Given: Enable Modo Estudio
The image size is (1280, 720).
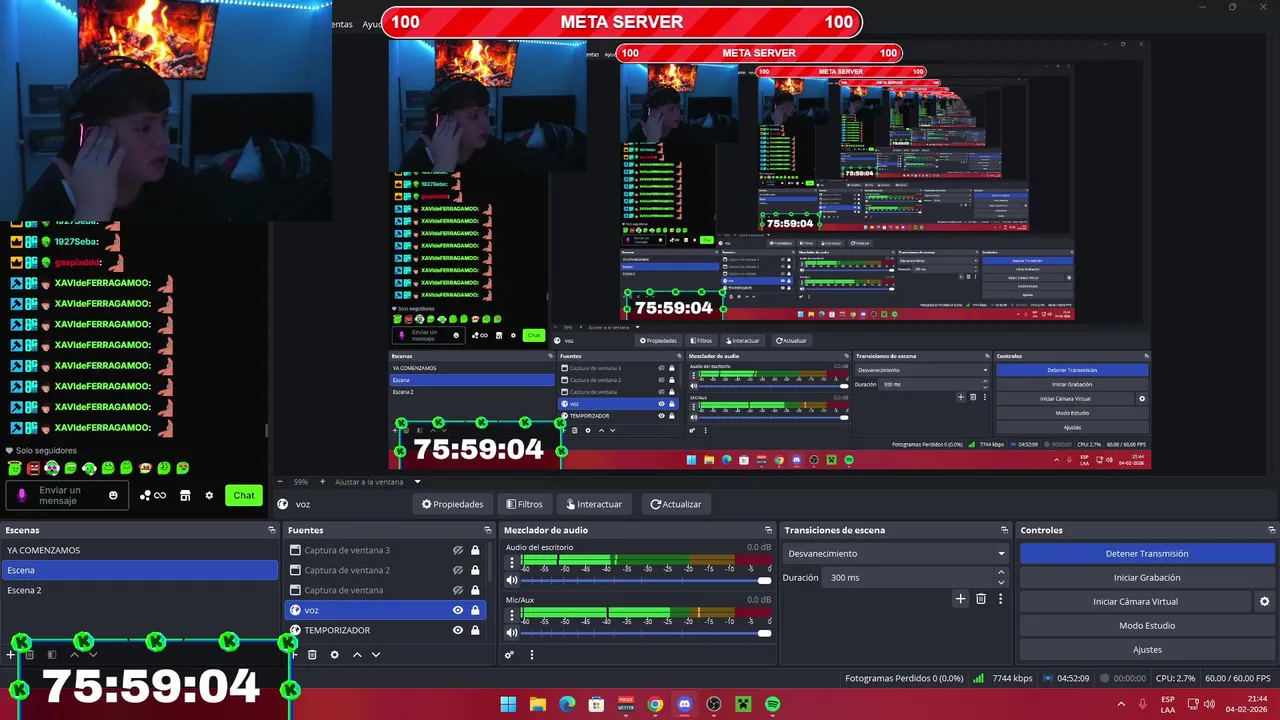Looking at the screenshot, I should (x=1147, y=626).
